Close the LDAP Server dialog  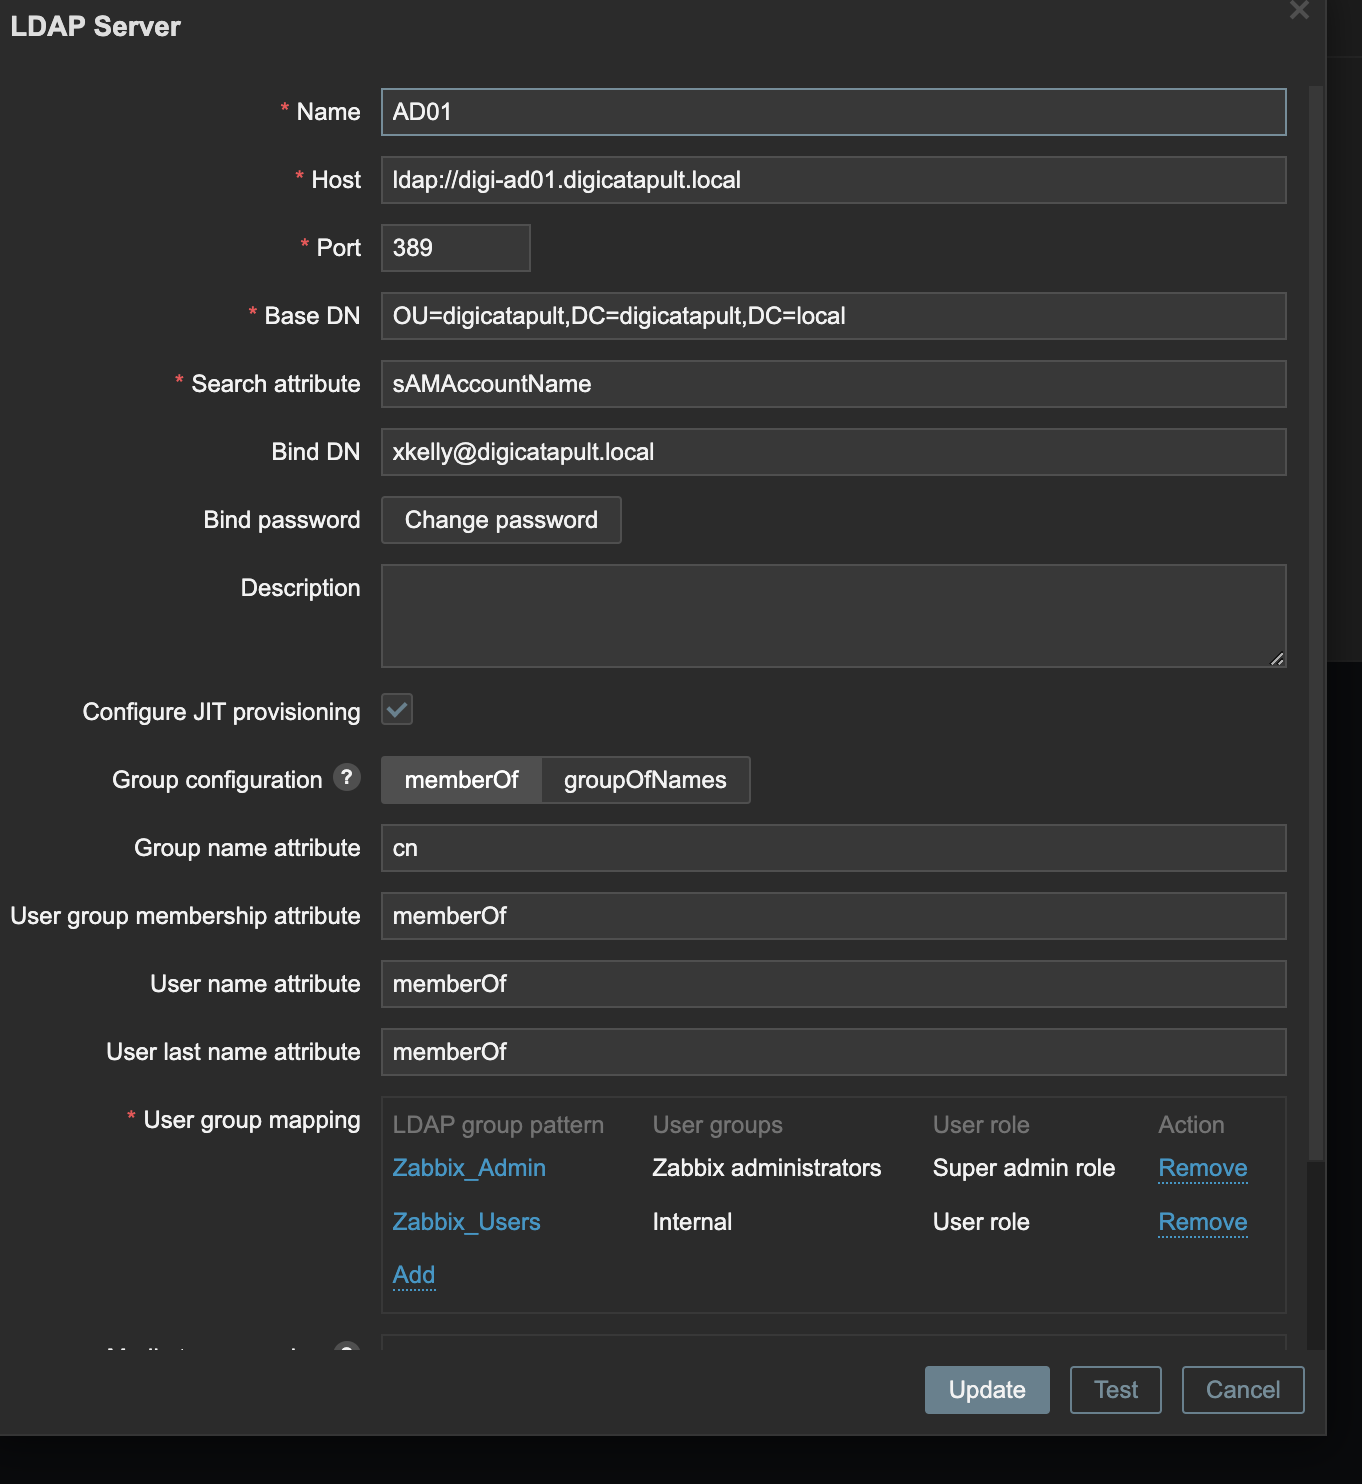pyautogui.click(x=1298, y=11)
